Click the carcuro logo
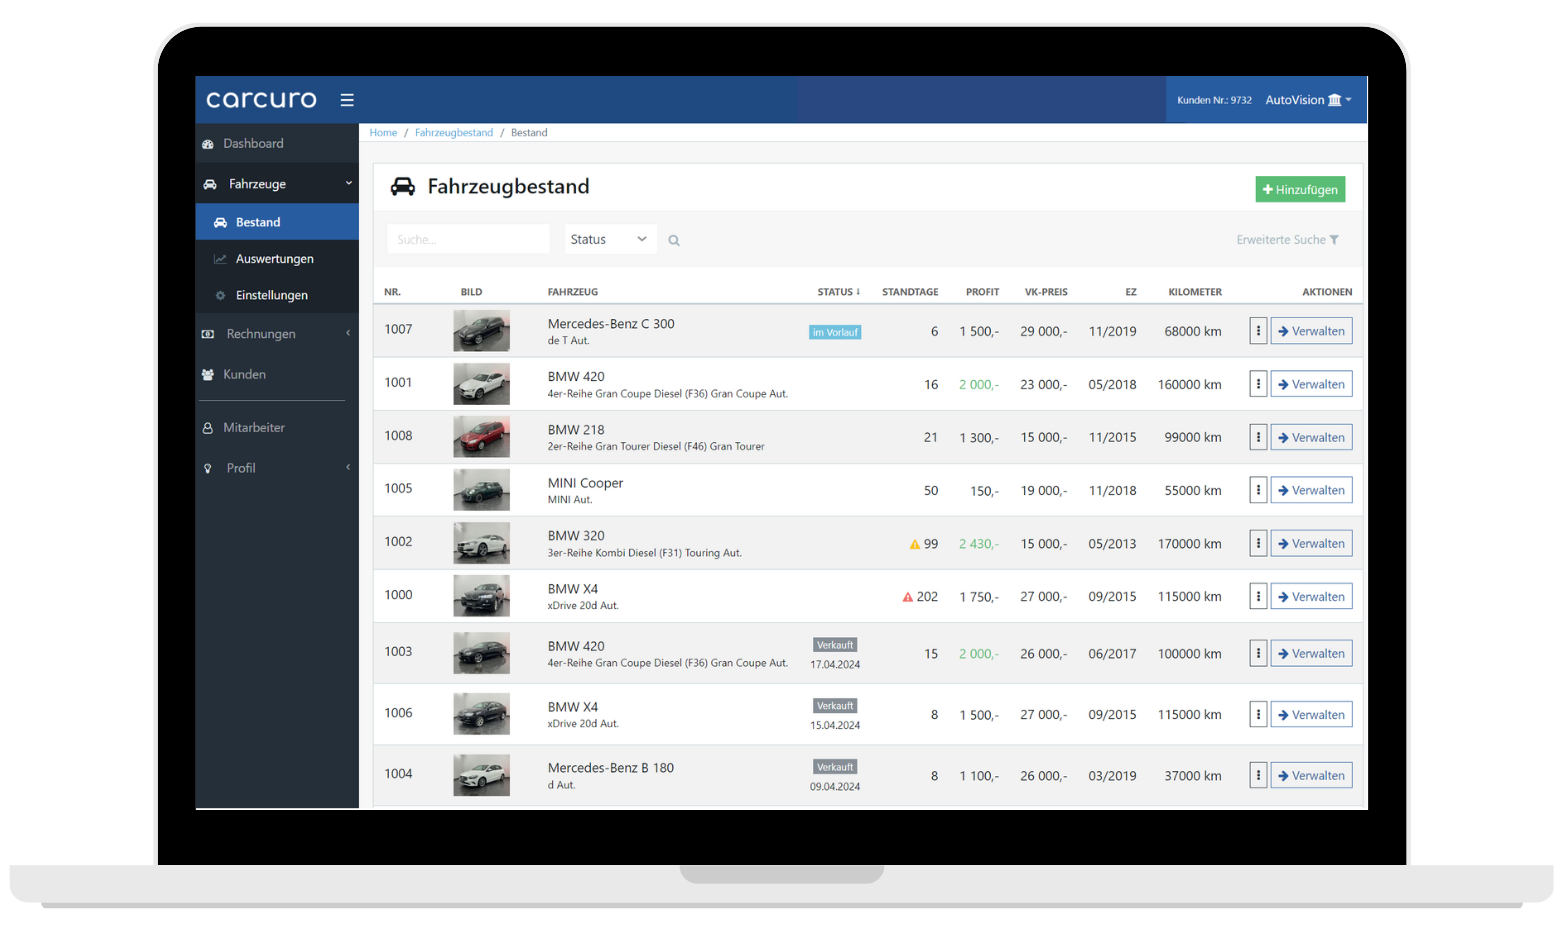The width and height of the screenshot is (1563, 938). pyautogui.click(x=261, y=100)
